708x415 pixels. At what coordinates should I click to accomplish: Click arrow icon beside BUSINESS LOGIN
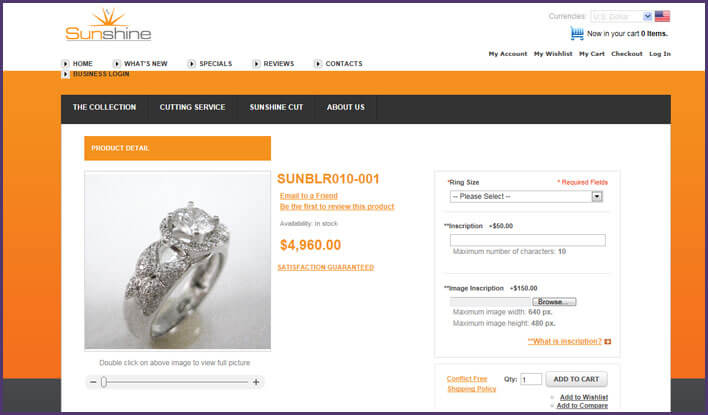65,74
